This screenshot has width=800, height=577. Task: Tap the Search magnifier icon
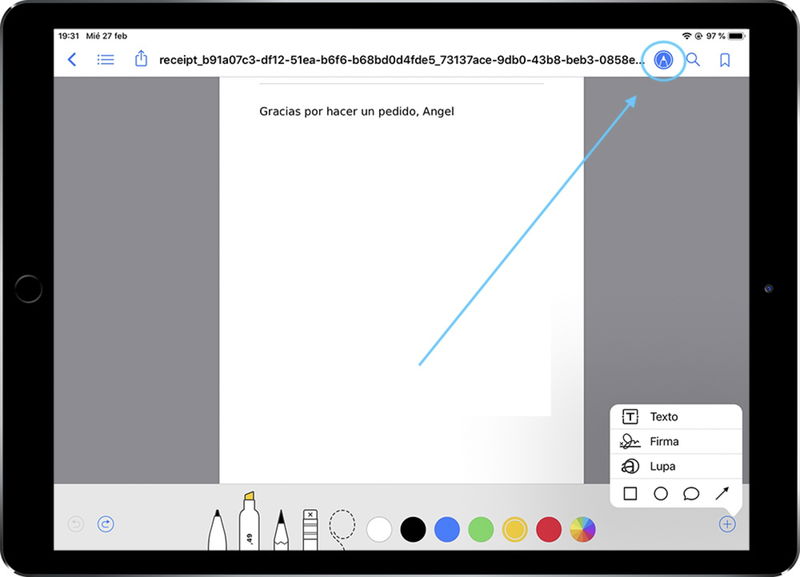click(692, 59)
